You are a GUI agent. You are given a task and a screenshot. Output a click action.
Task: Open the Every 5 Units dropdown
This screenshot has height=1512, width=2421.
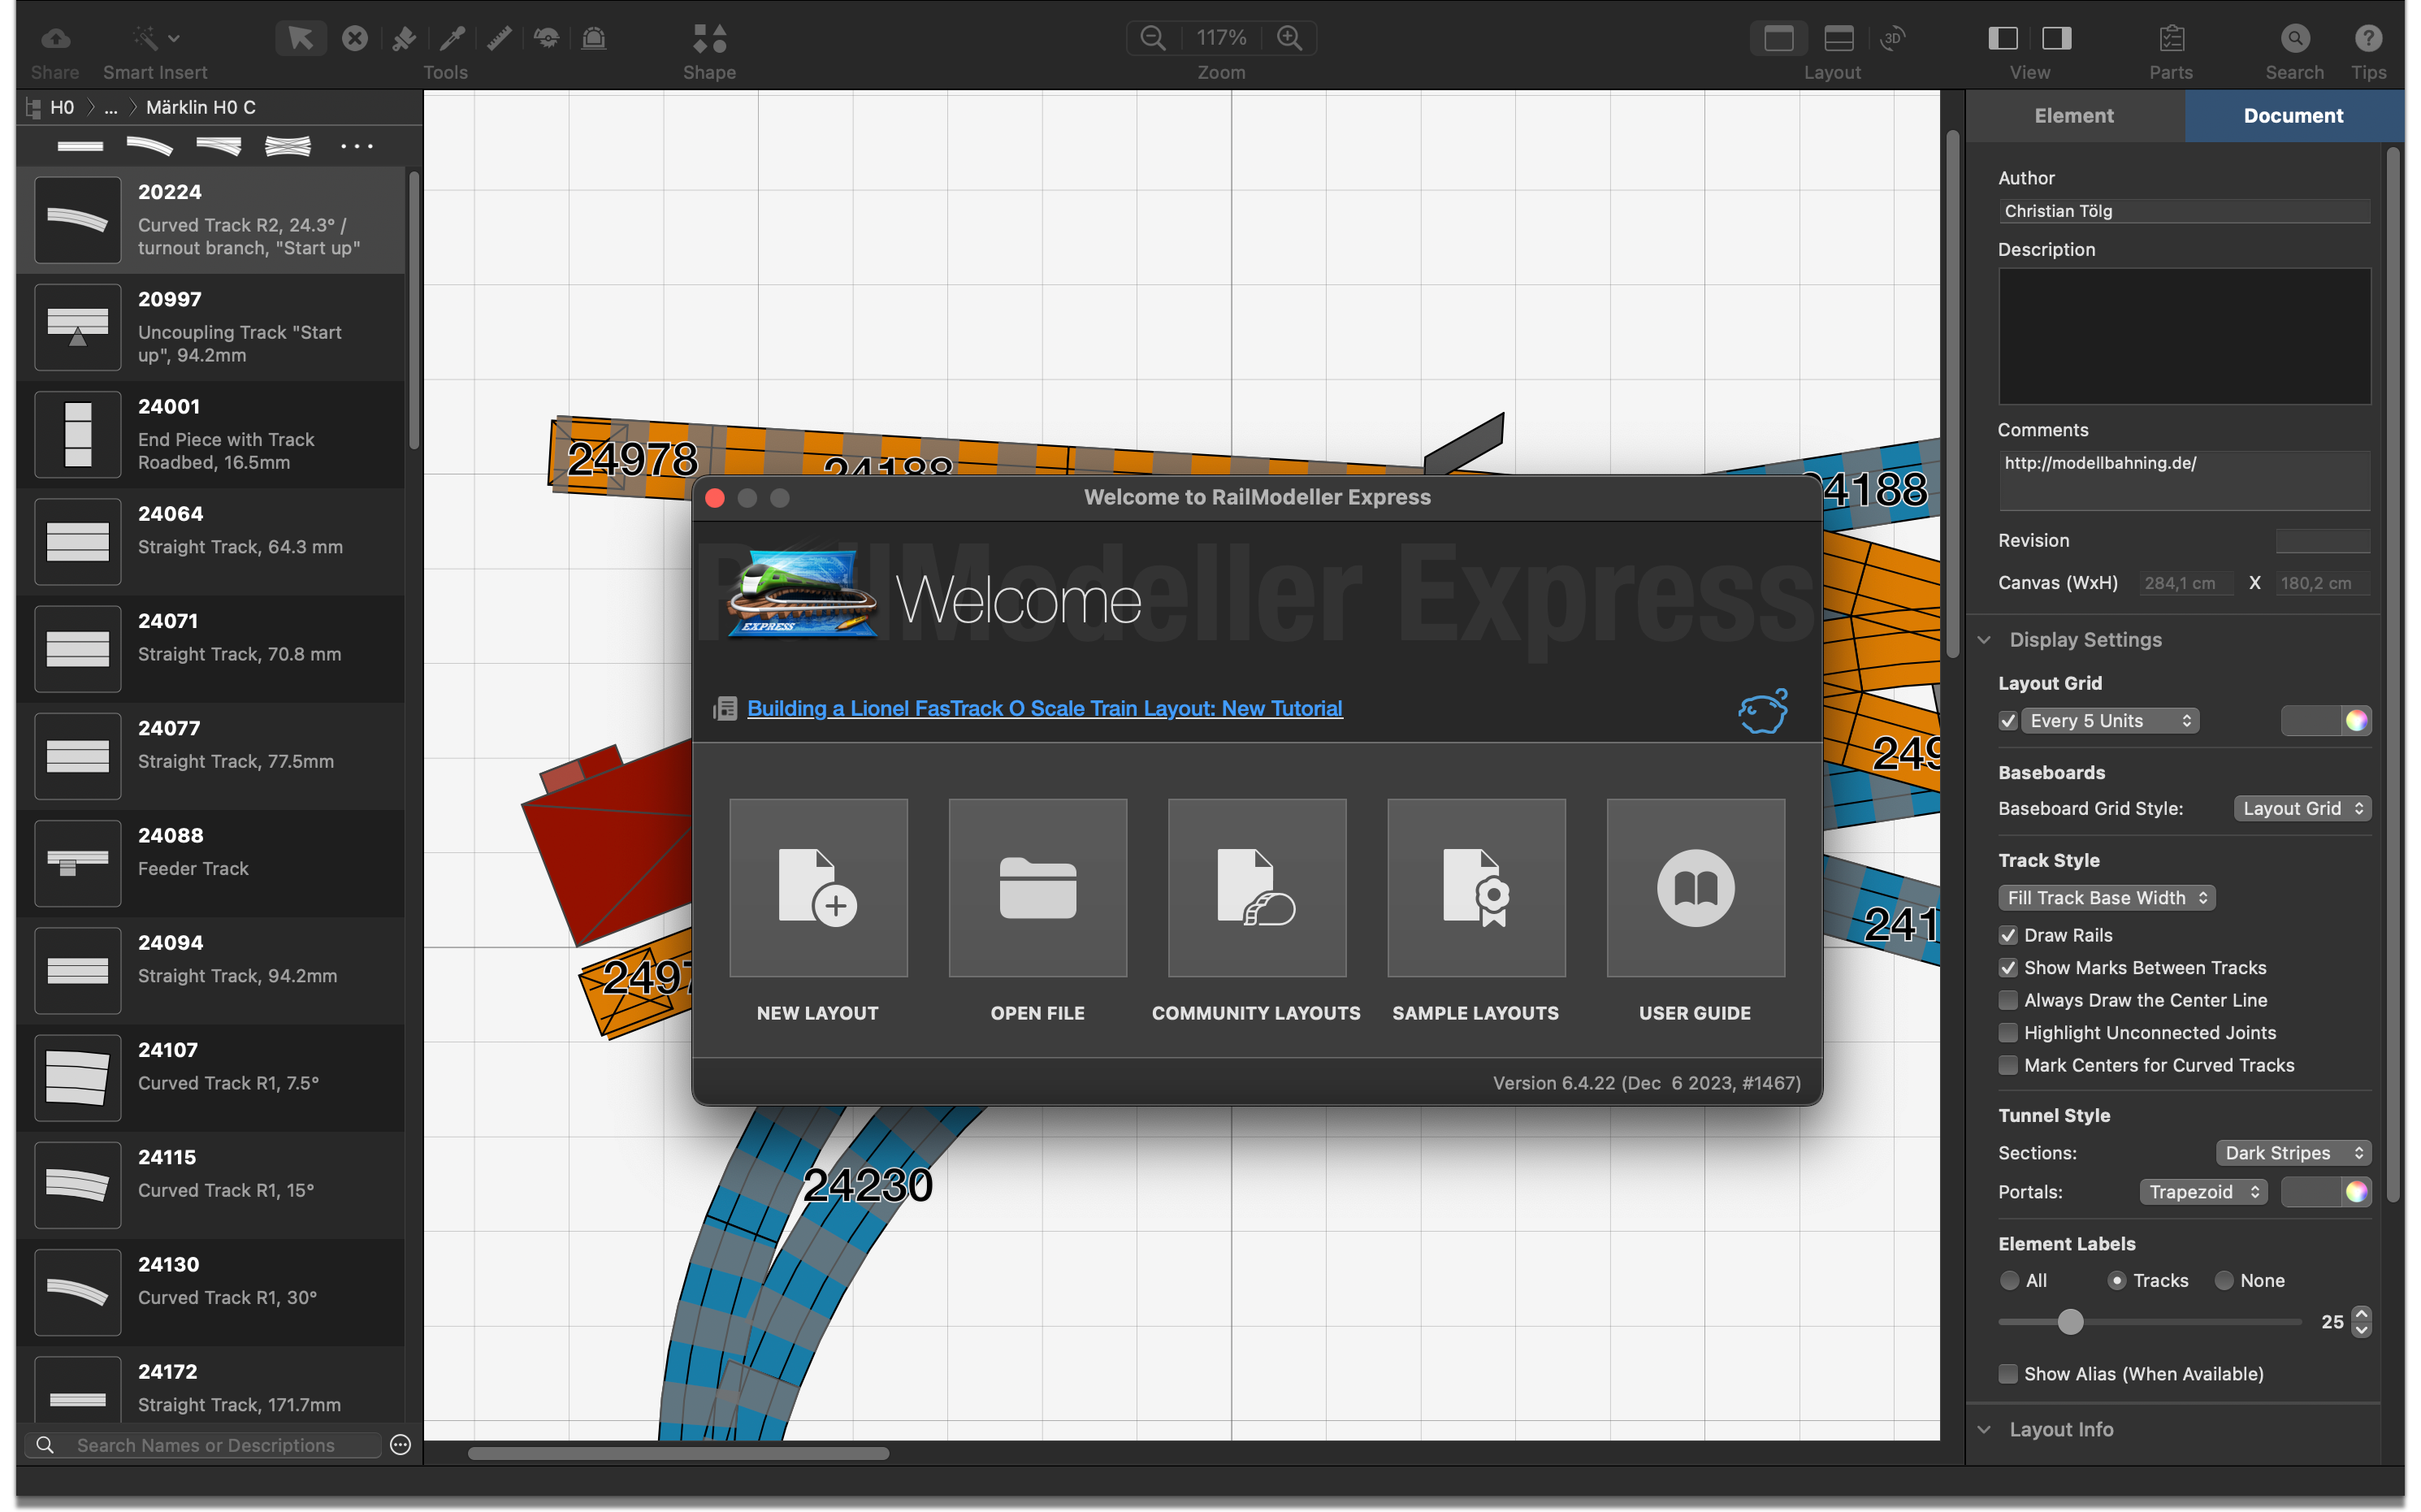[2110, 720]
